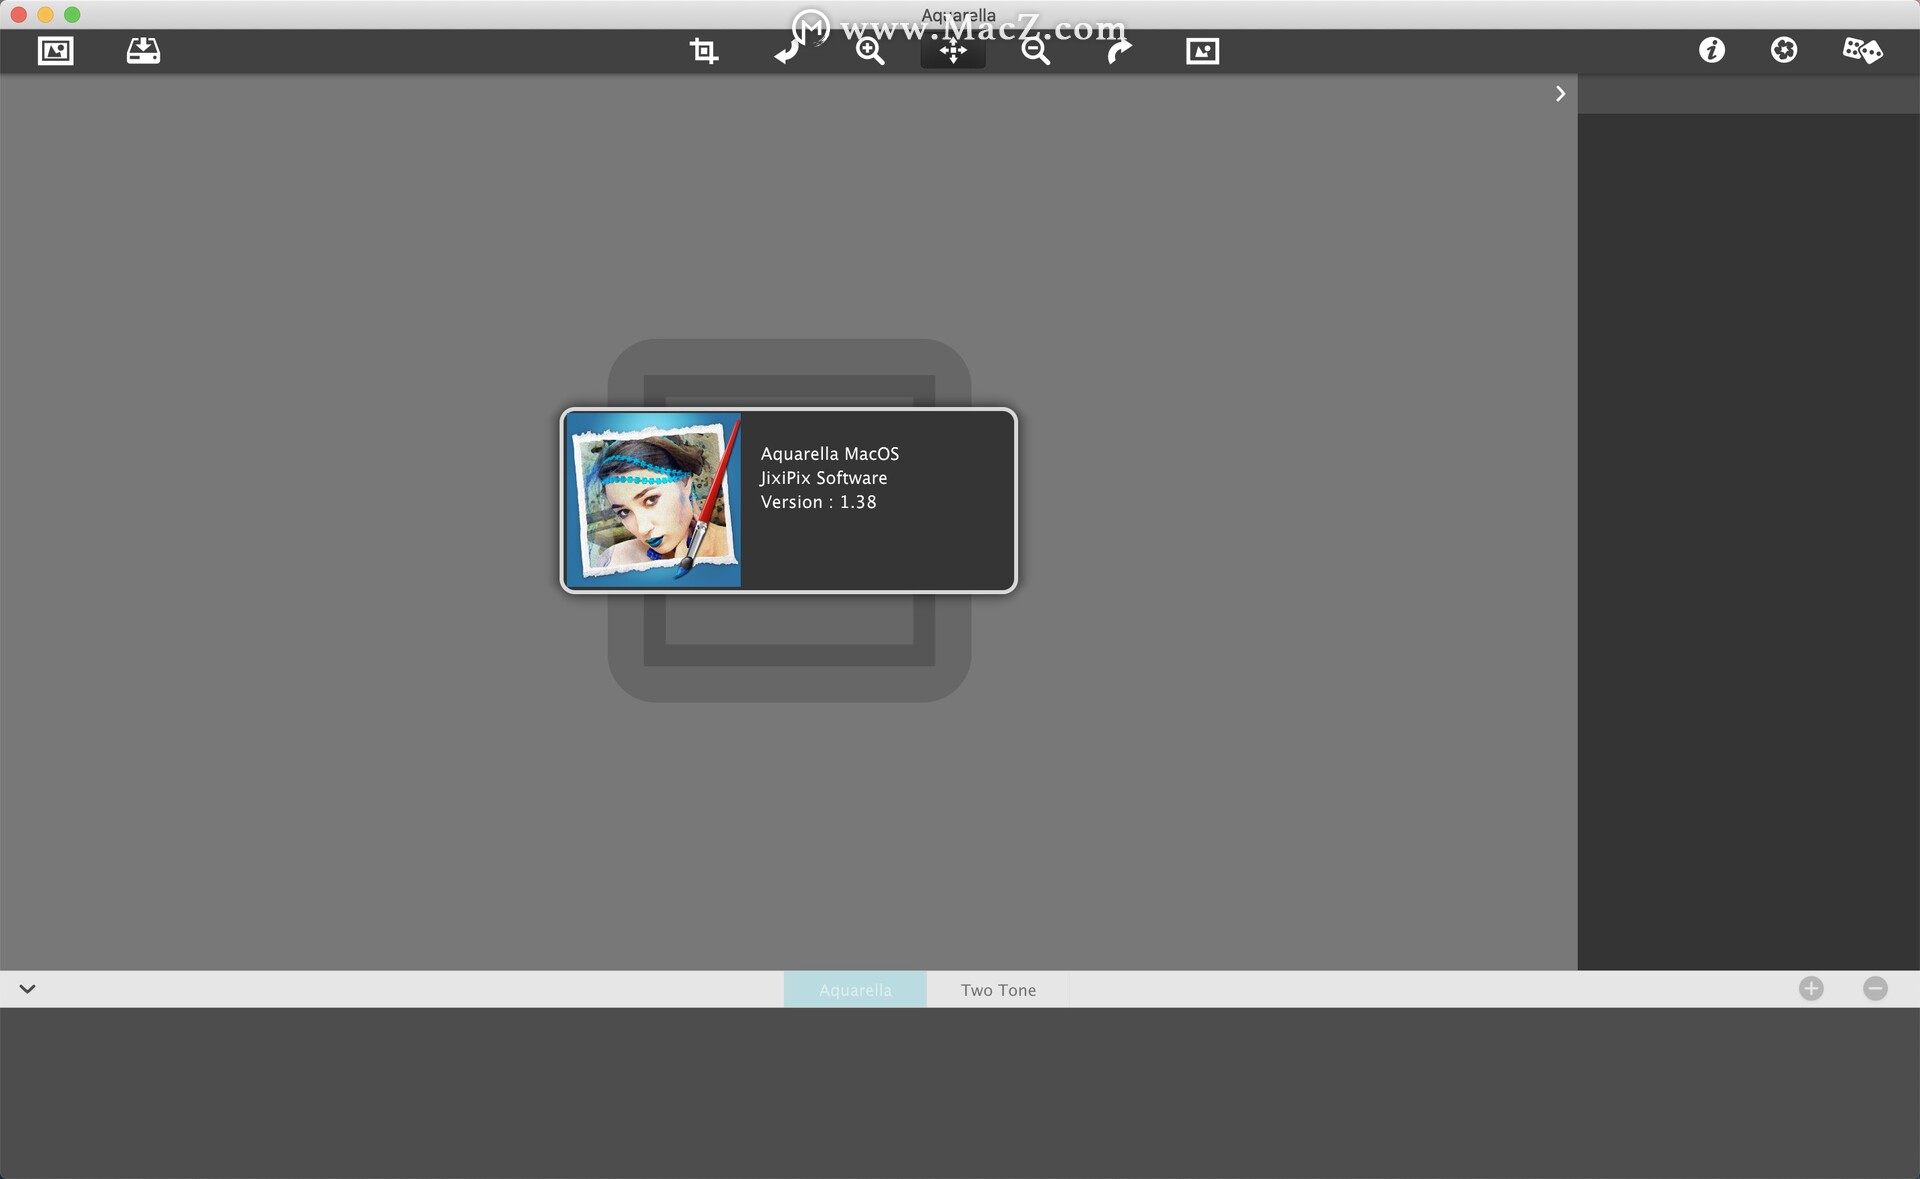Image resolution: width=1920 pixels, height=1179 pixels.
Task: Close the window with the red button
Action: point(18,14)
